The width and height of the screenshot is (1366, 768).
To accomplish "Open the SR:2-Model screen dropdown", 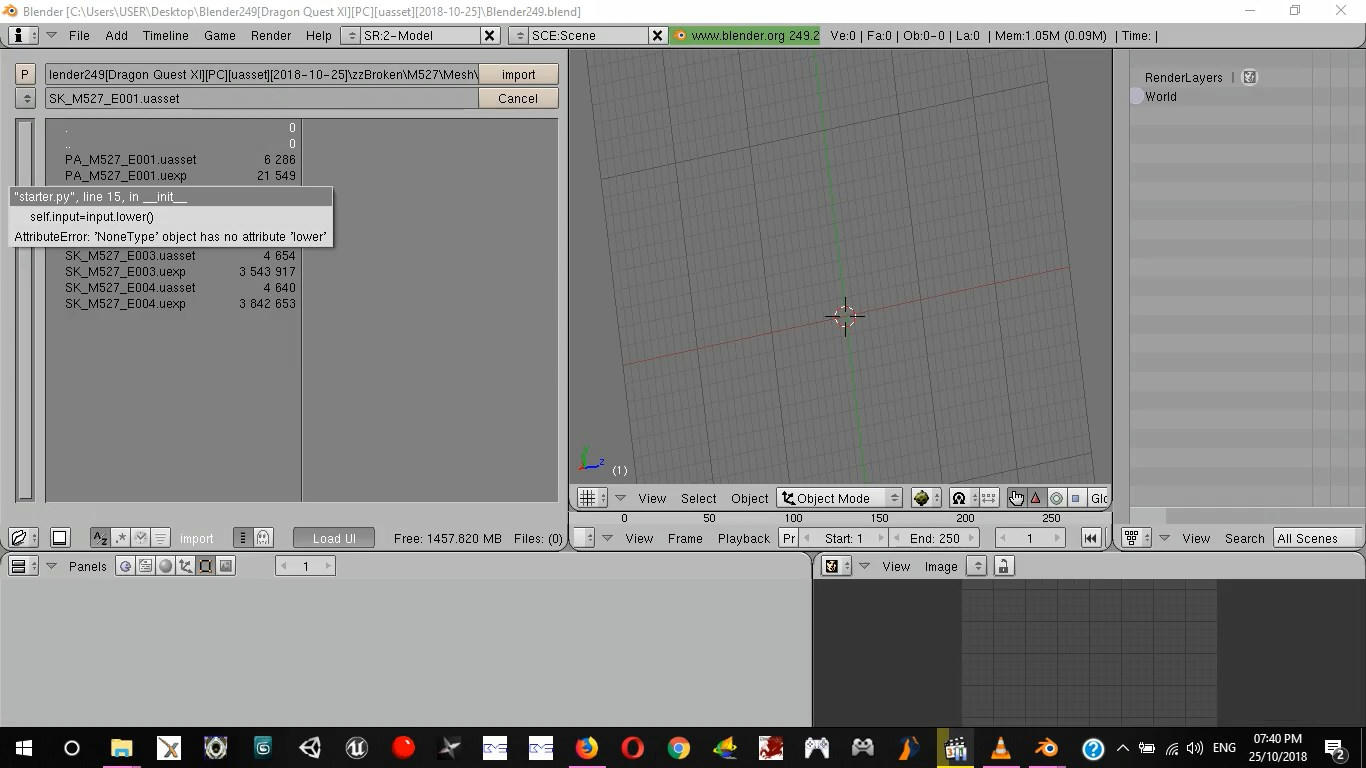I will point(351,35).
